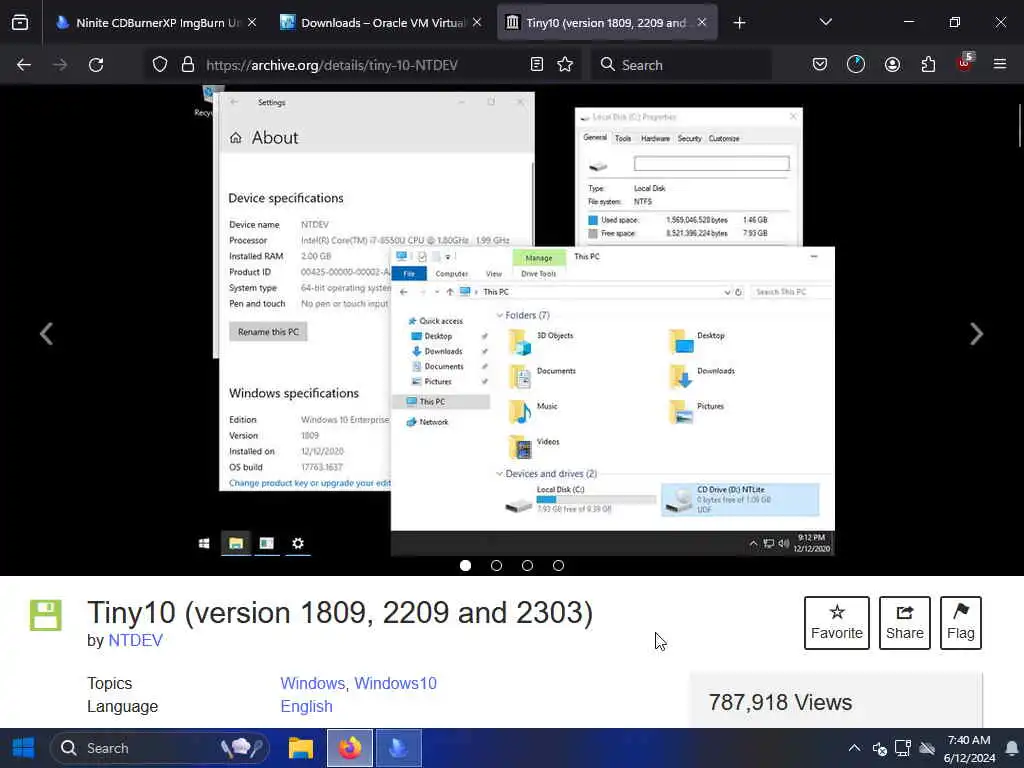Viewport: 1024px width, 768px height.
Task: Open the taskbar clock showing 7:40 AM
Action: (970, 748)
